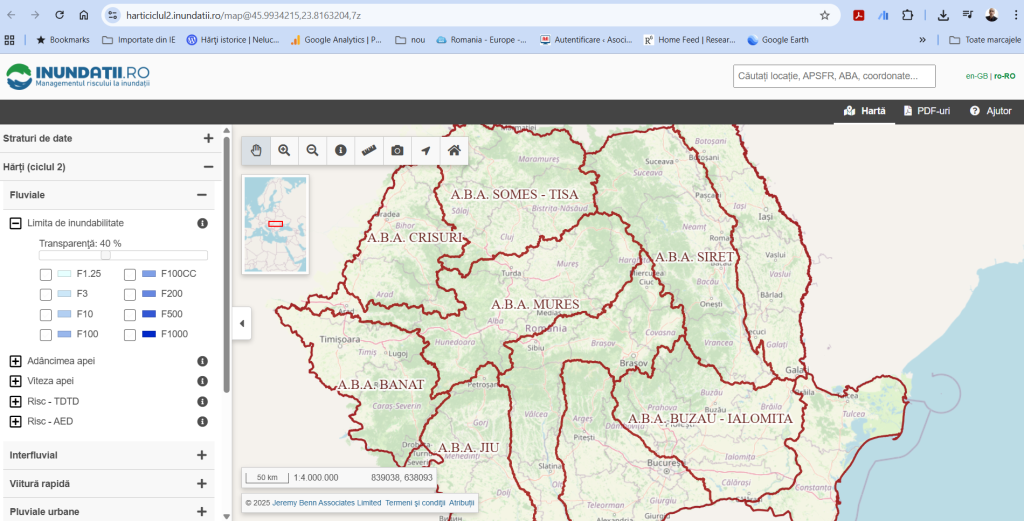Image resolution: width=1024 pixels, height=521 pixels.
Task: Click the camera screenshot tool
Action: coord(397,150)
